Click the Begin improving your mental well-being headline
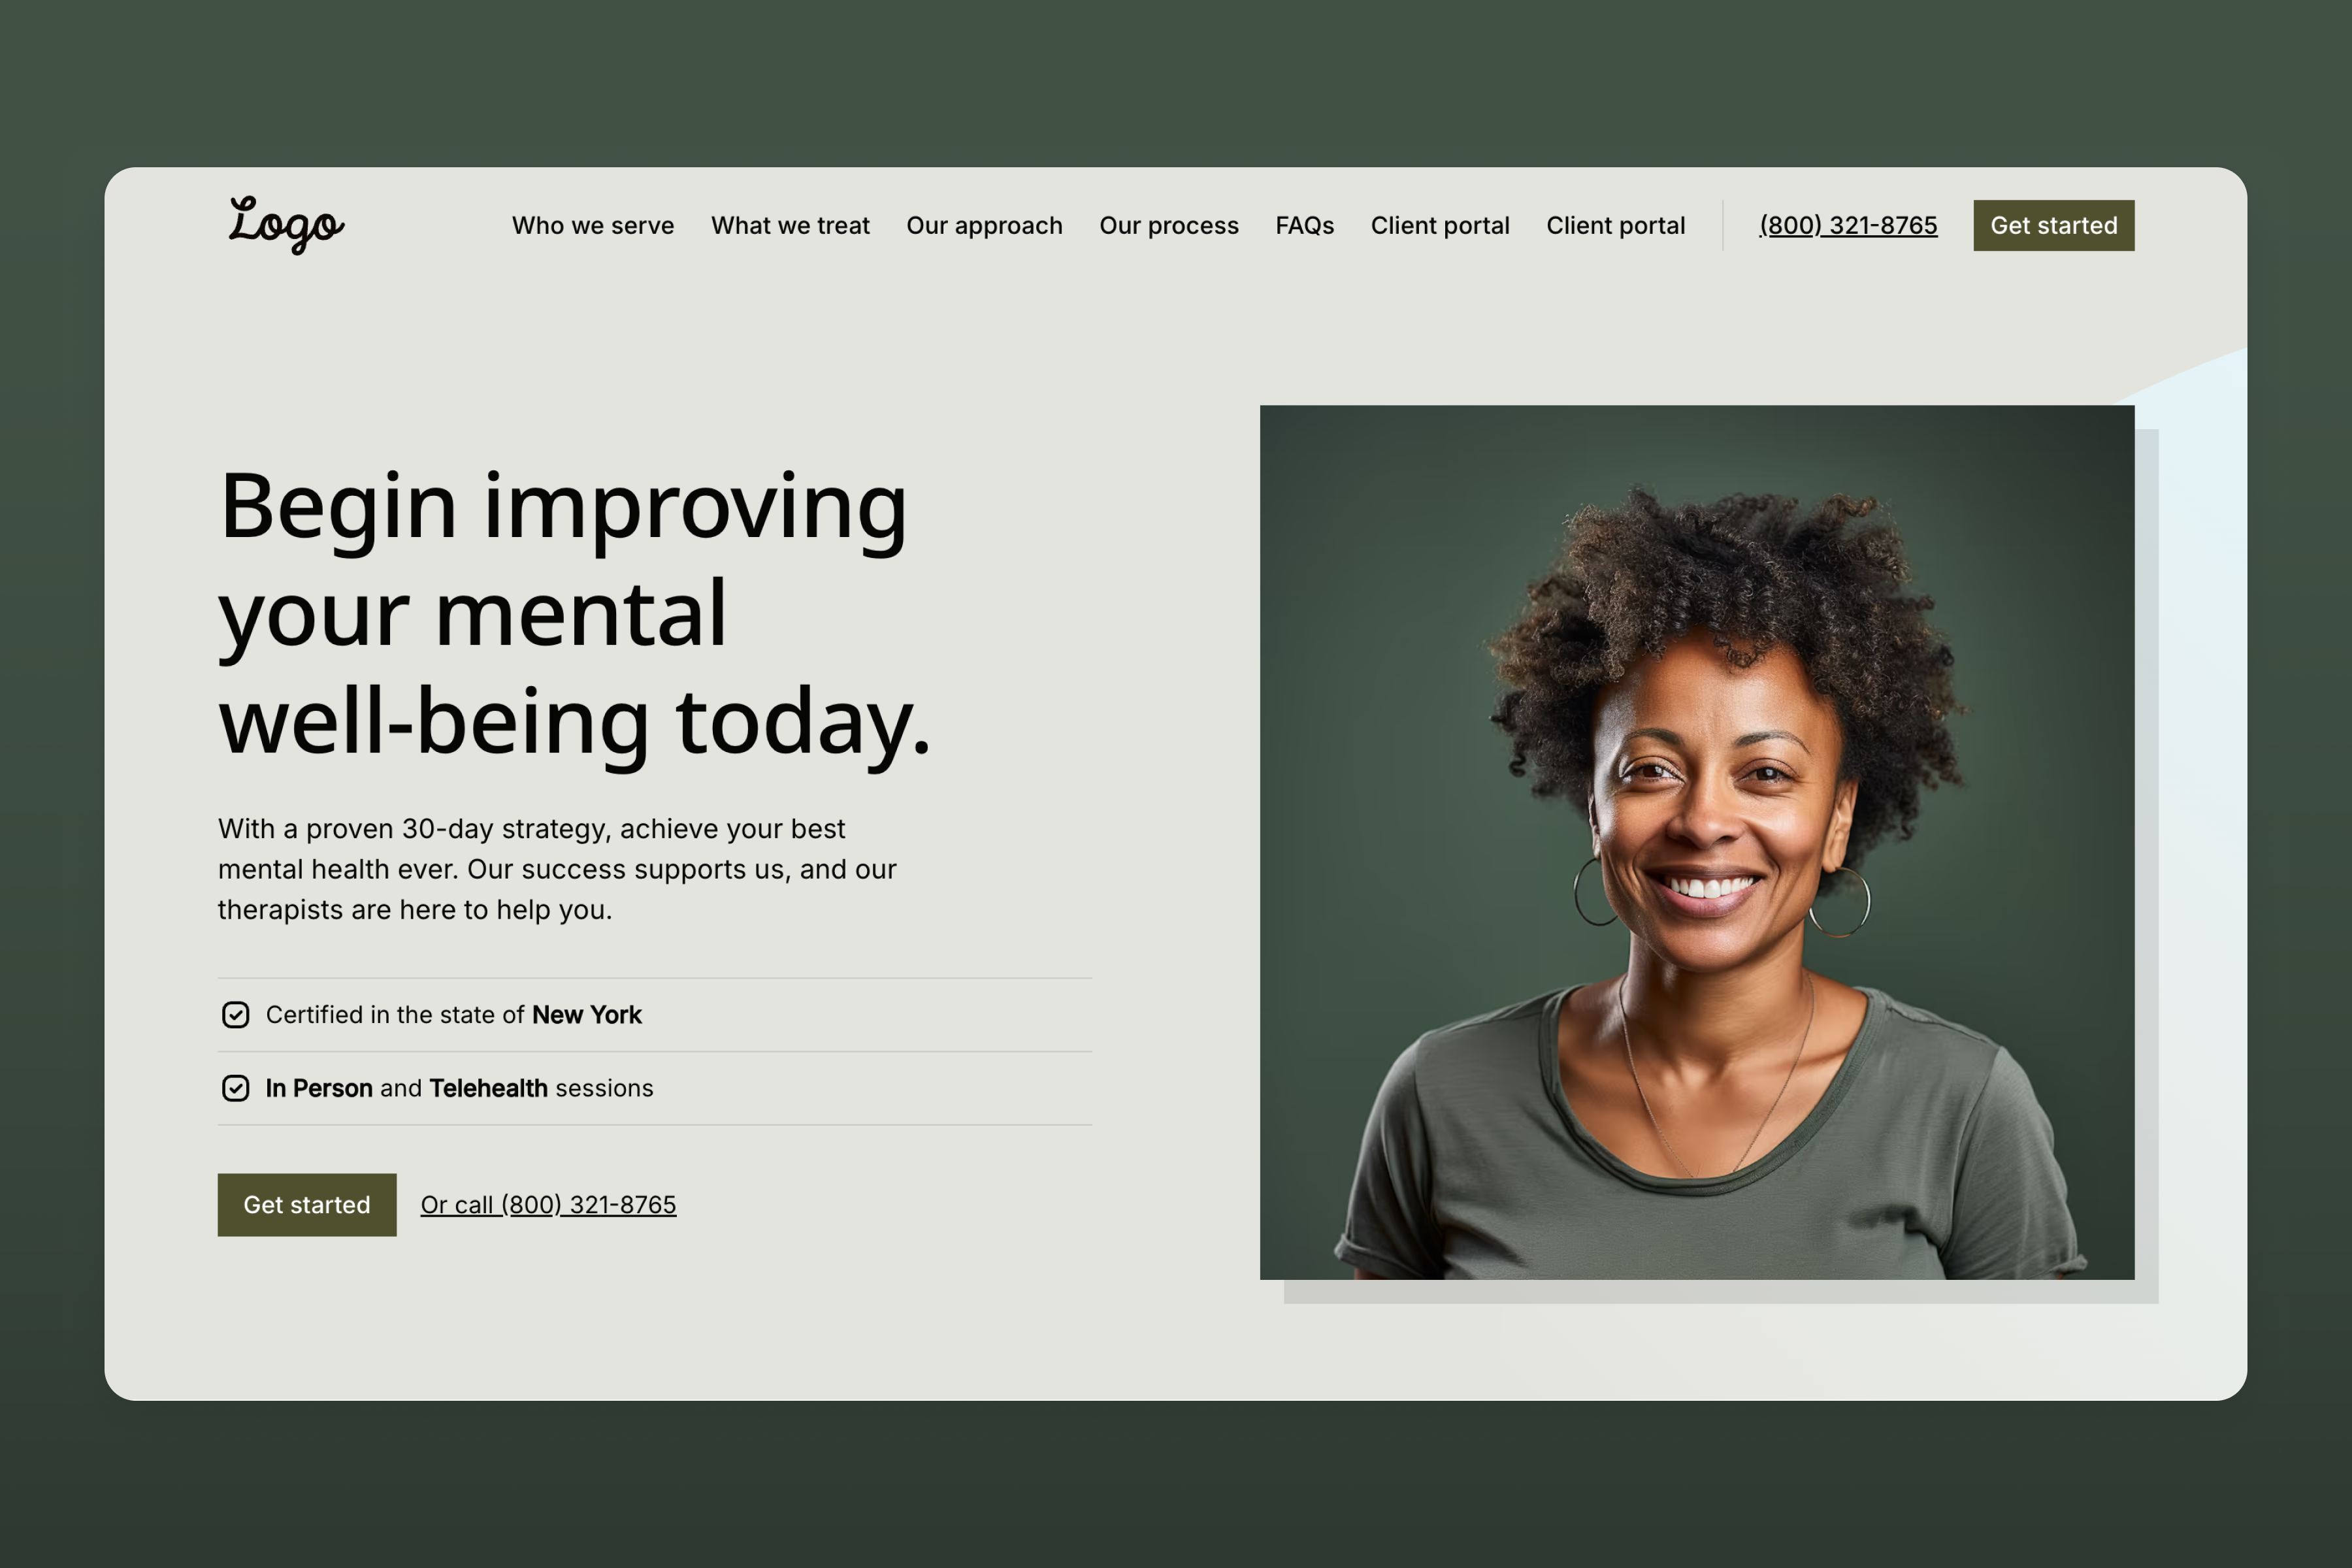2352x1568 pixels. pos(574,613)
